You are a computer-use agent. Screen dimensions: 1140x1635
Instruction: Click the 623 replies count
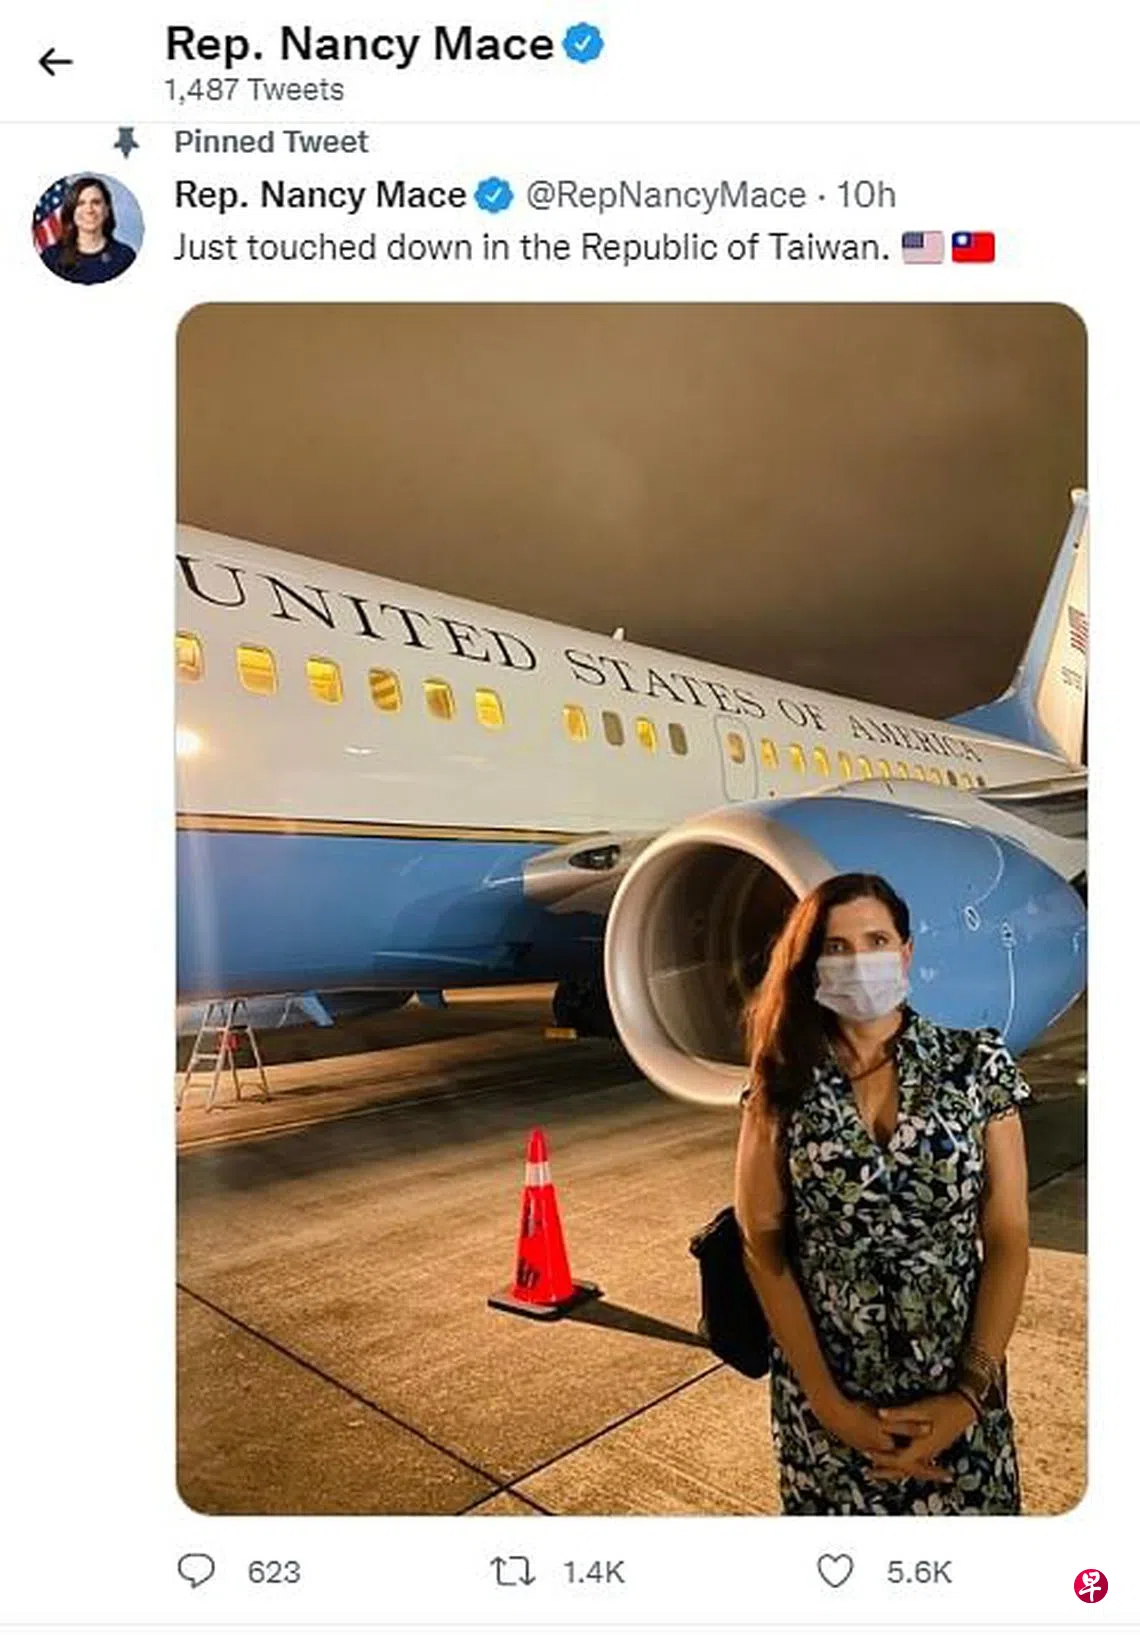coord(274,1572)
